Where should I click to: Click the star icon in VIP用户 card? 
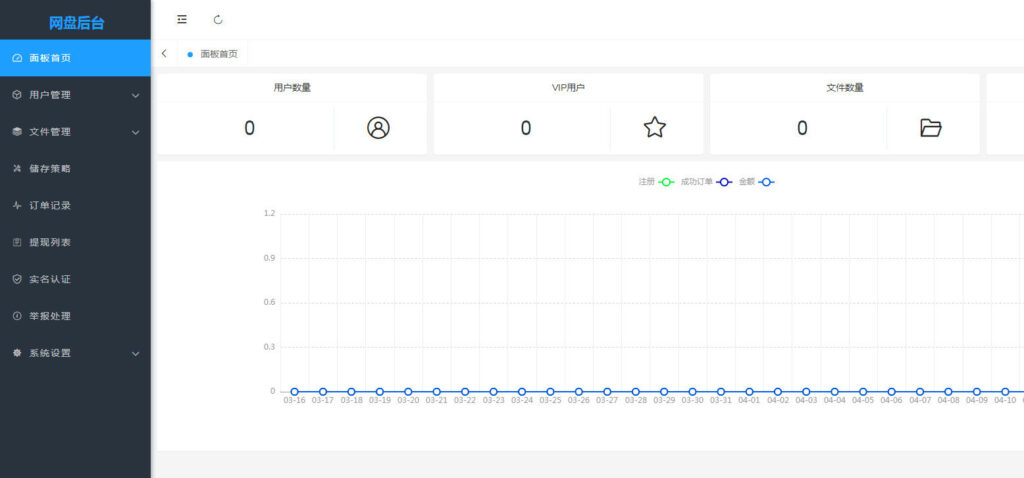tap(654, 127)
